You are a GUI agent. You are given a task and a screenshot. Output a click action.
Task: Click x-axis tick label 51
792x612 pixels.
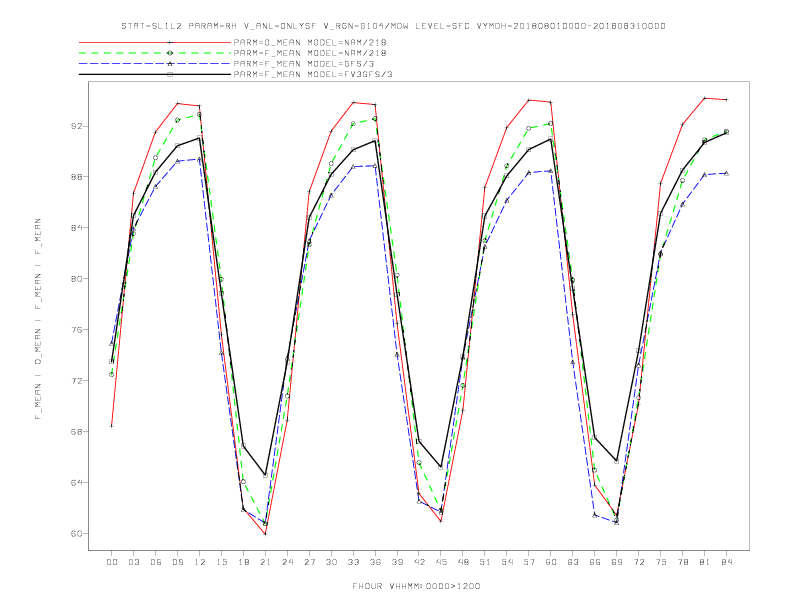(485, 562)
